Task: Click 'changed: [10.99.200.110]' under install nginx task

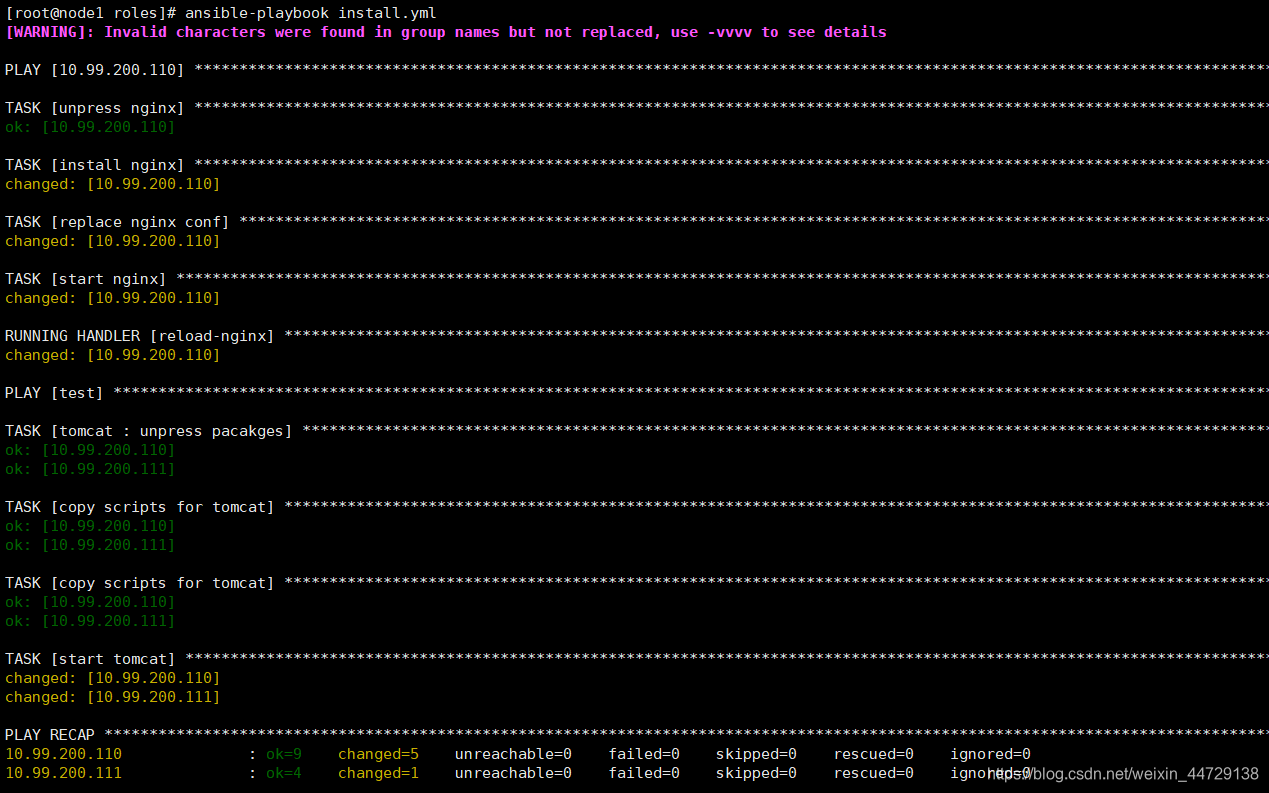Action: [x=112, y=184]
